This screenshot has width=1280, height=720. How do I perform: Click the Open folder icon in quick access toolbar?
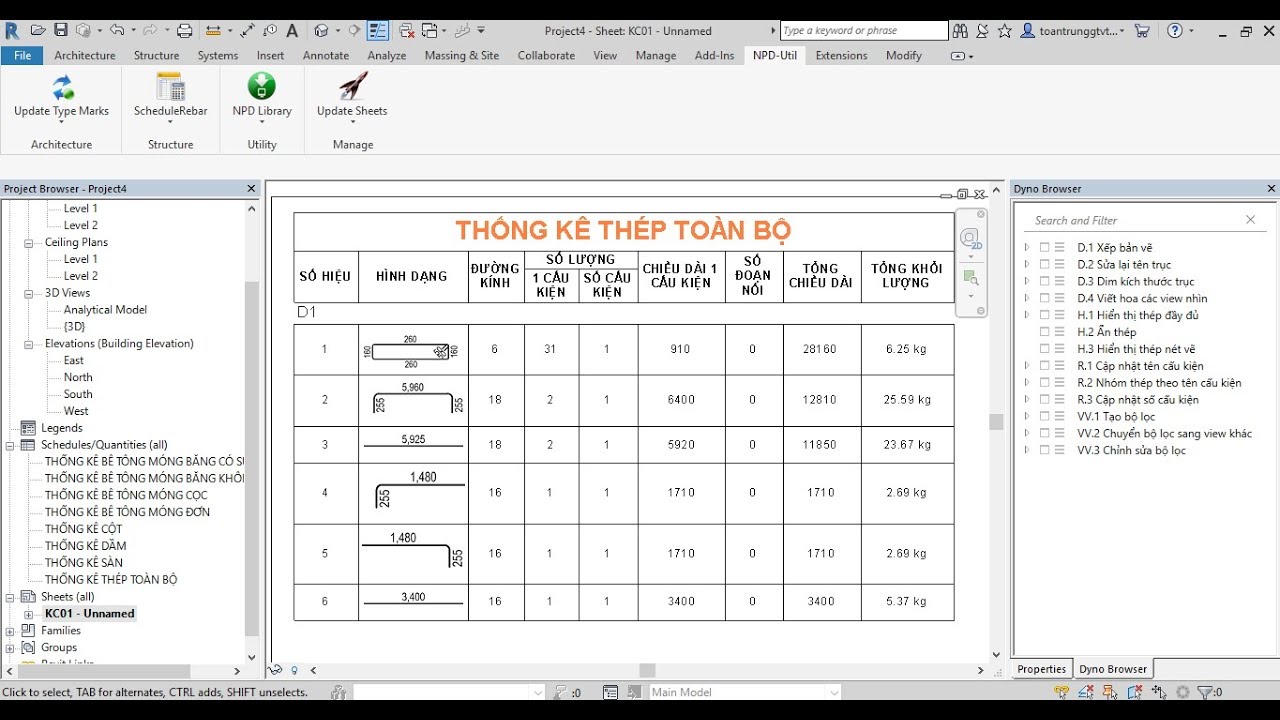(x=39, y=31)
